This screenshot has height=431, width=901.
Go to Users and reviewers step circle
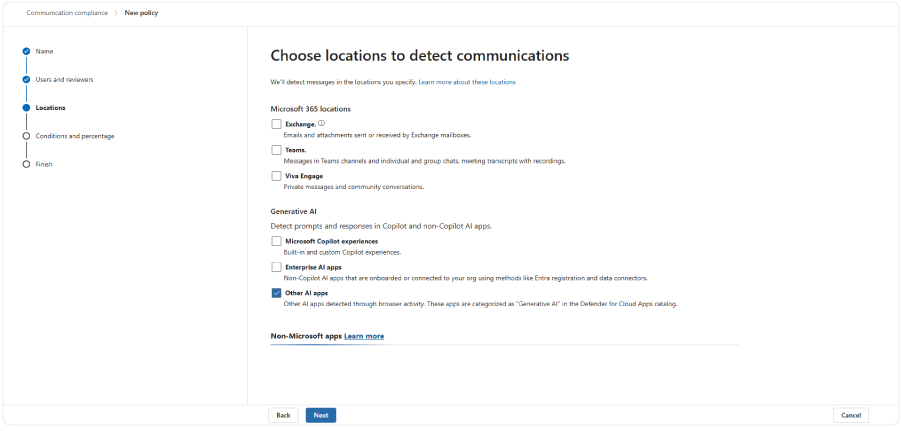pos(26,79)
